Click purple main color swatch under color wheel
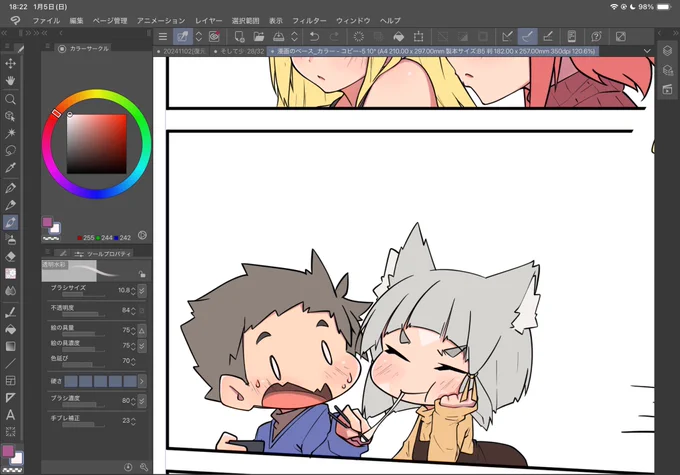680x475 pixels. (x=47, y=222)
